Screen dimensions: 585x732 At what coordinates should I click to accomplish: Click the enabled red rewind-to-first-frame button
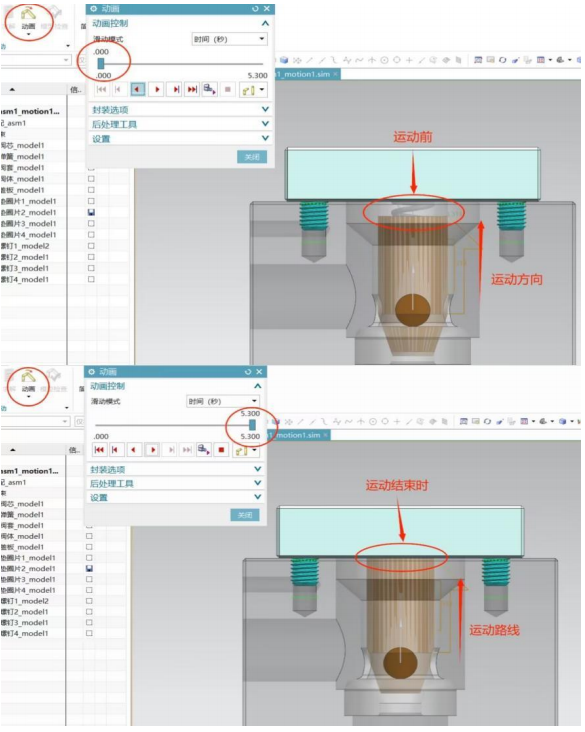pyautogui.click(x=99, y=450)
